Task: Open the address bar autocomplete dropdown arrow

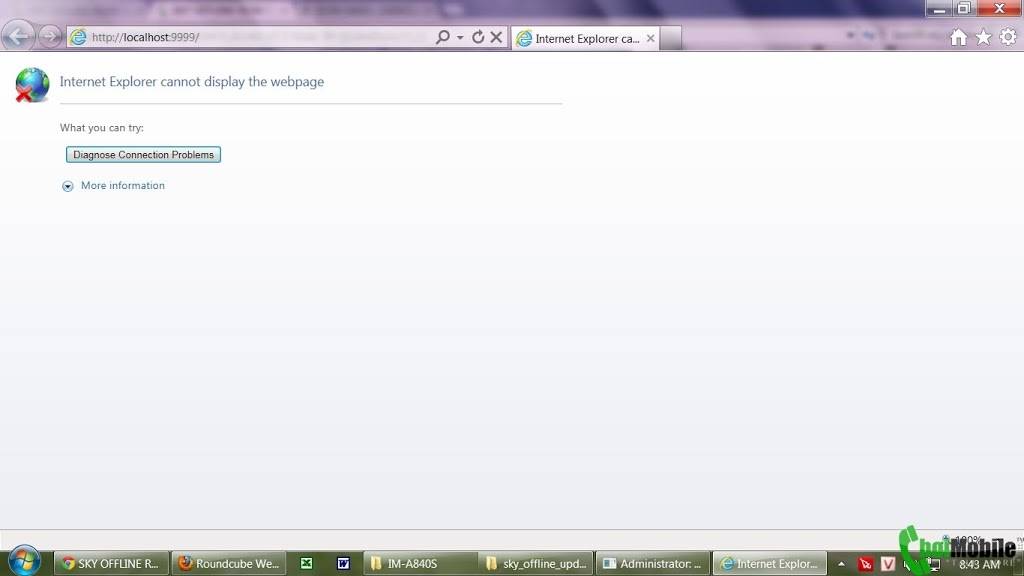Action: [x=460, y=37]
